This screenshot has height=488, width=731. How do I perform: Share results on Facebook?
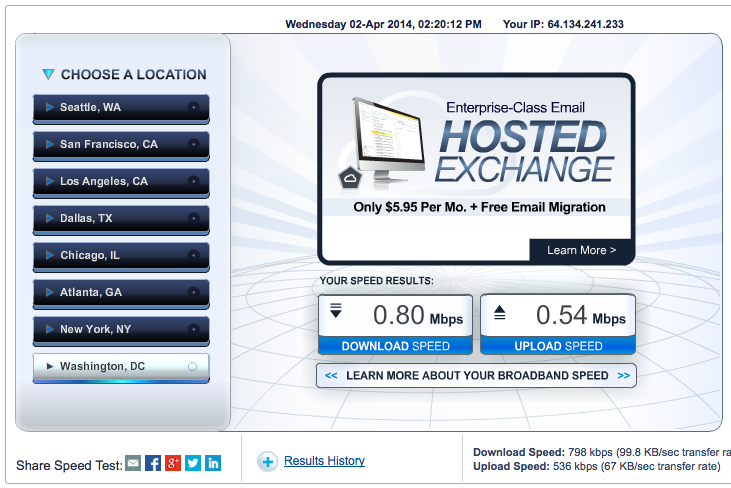pyautogui.click(x=153, y=463)
